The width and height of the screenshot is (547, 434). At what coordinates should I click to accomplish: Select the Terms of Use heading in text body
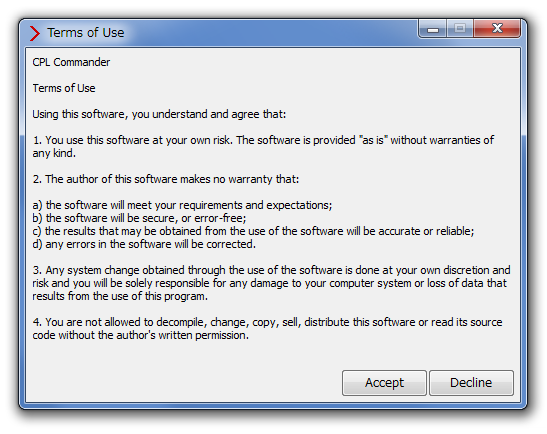[x=64, y=88]
